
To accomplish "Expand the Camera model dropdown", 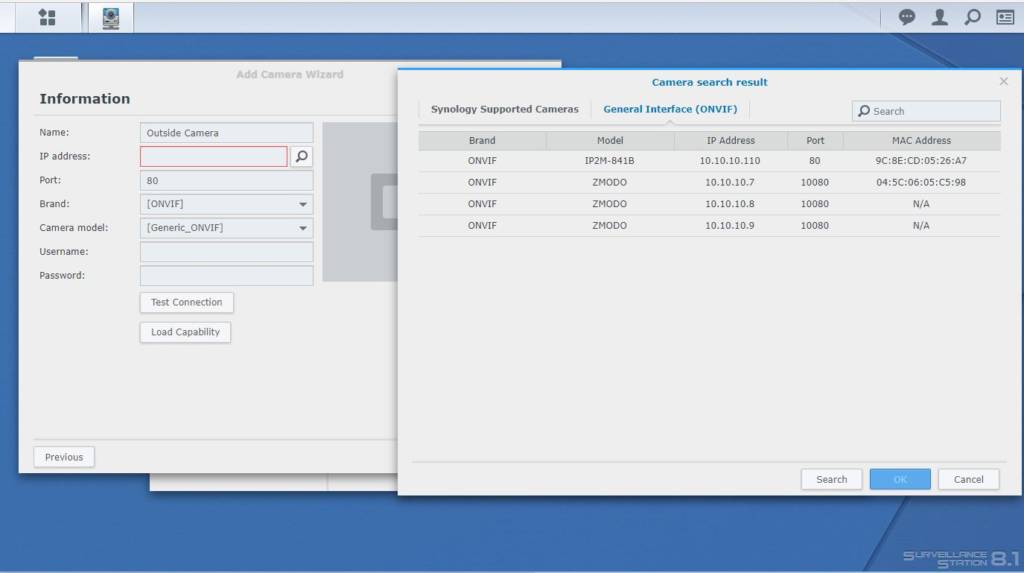I will (303, 228).
